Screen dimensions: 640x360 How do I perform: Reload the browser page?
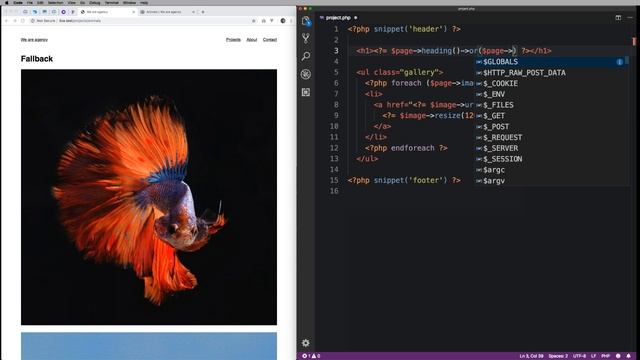pos(23,20)
